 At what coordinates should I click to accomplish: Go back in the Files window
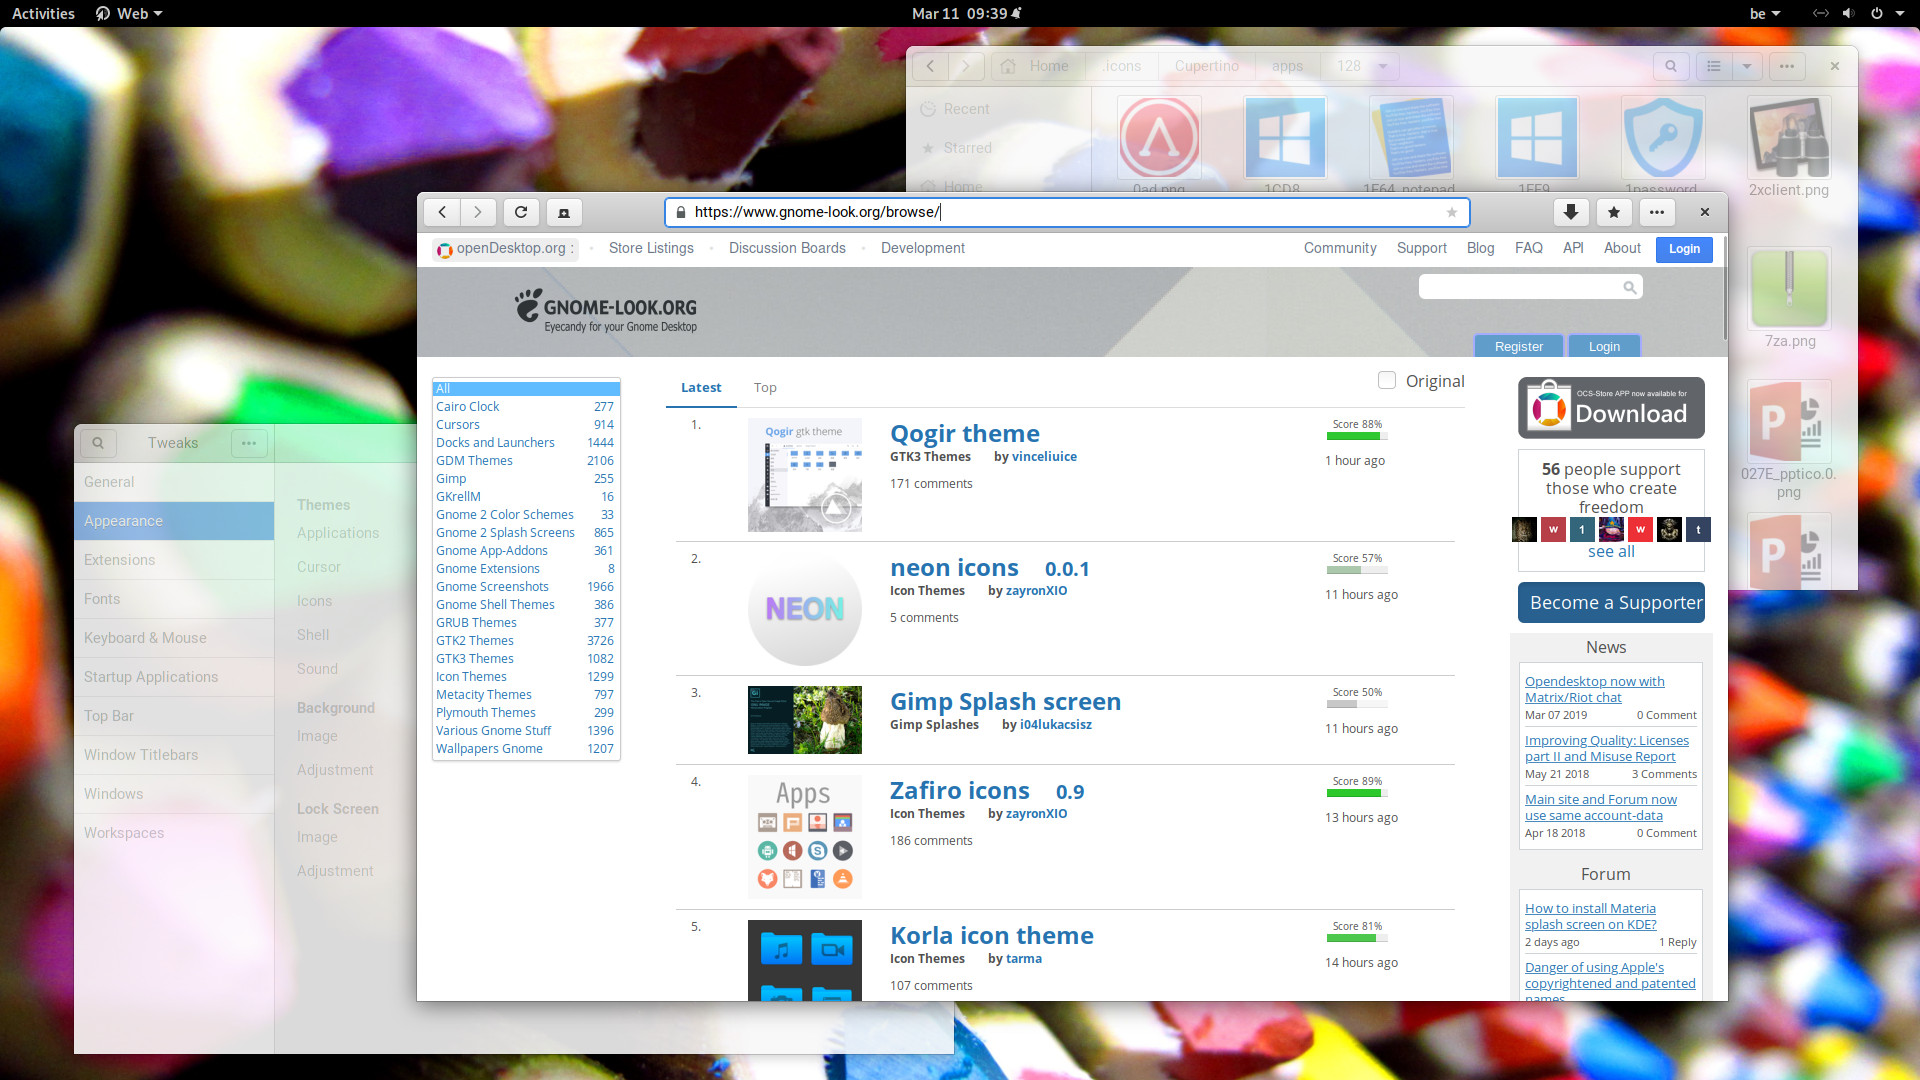pyautogui.click(x=930, y=66)
